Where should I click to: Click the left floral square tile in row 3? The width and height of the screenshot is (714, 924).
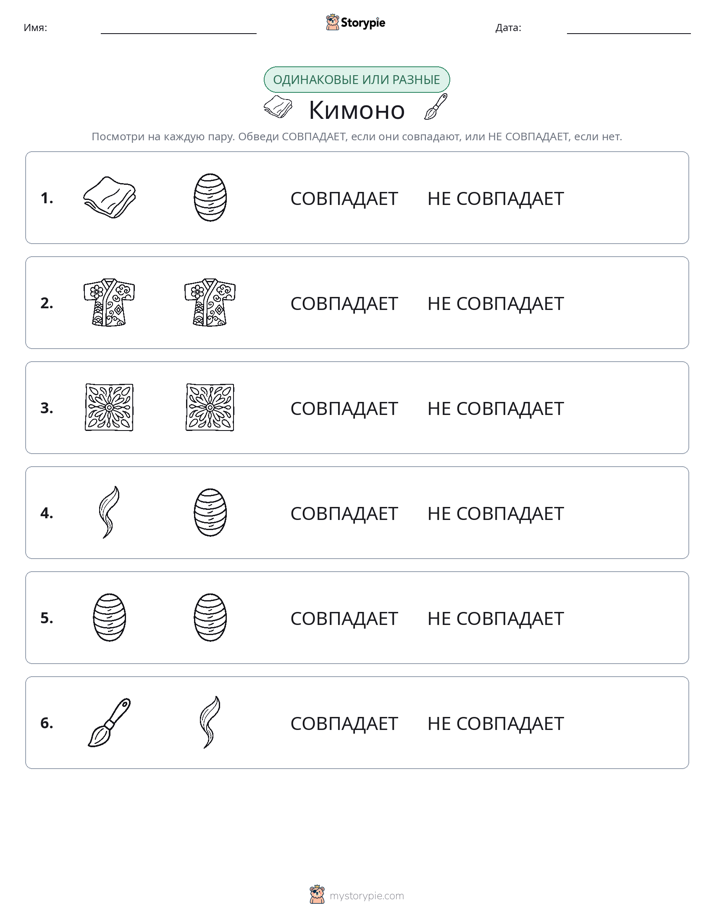click(x=110, y=407)
